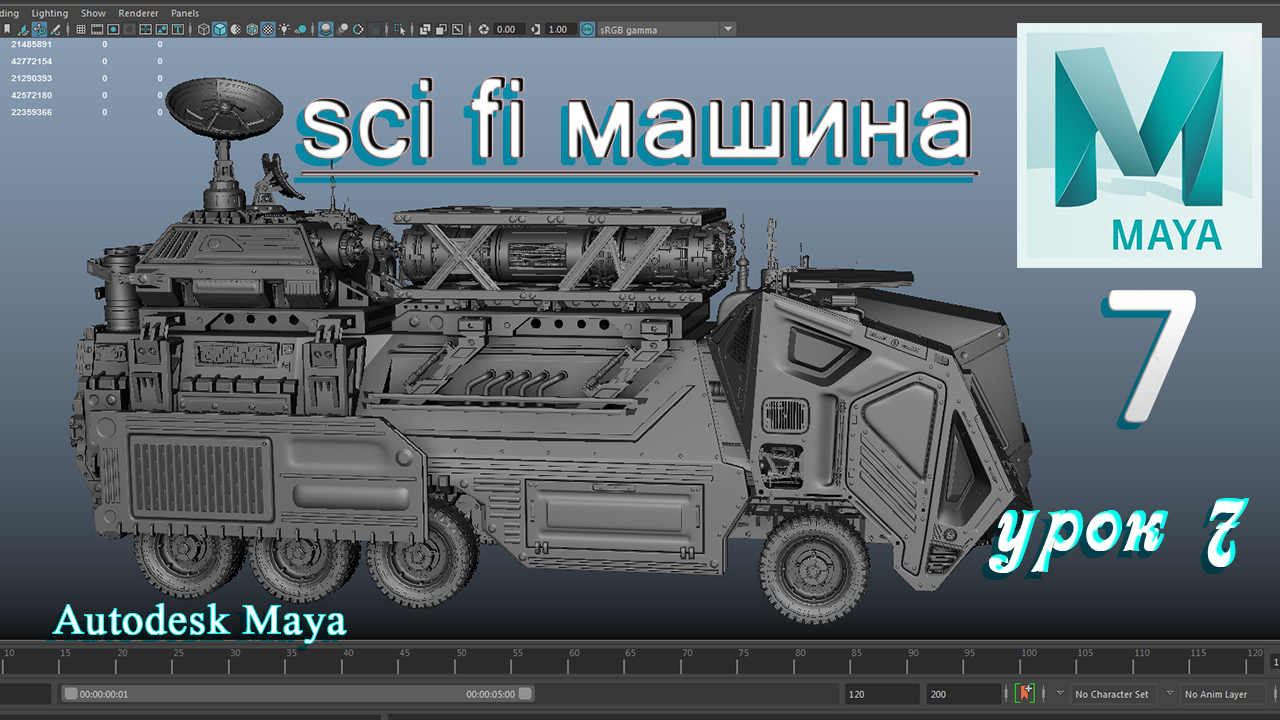Click the arrow before No Character Set
This screenshot has width=1280, height=720.
pyautogui.click(x=1060, y=693)
